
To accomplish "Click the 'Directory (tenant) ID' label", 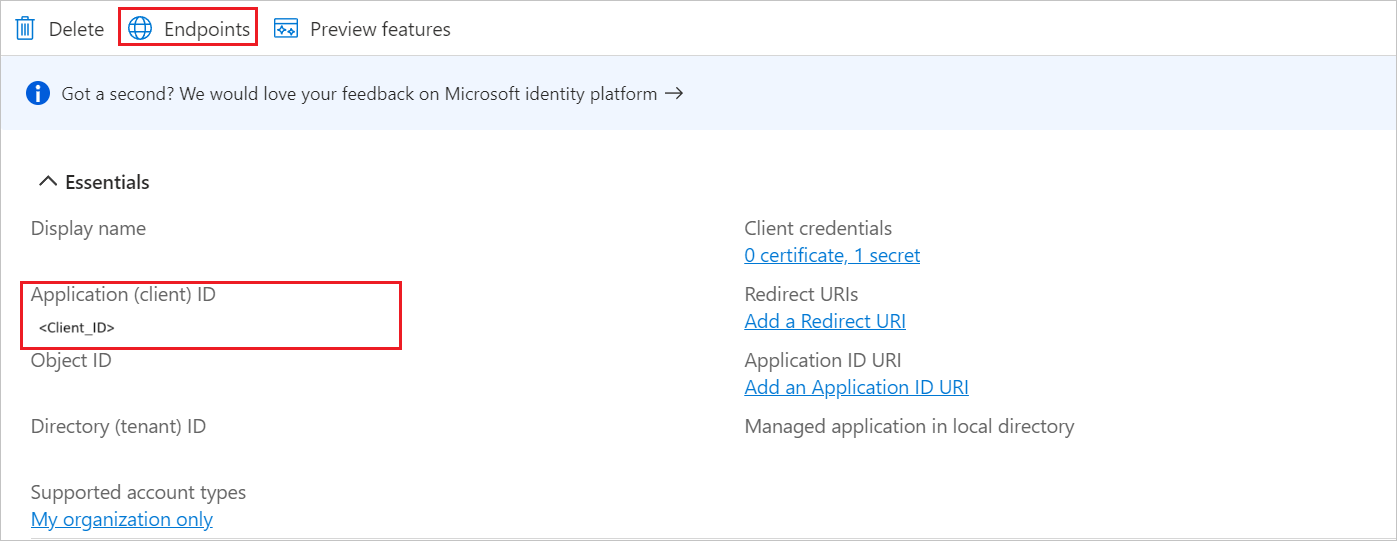I will pyautogui.click(x=118, y=426).
